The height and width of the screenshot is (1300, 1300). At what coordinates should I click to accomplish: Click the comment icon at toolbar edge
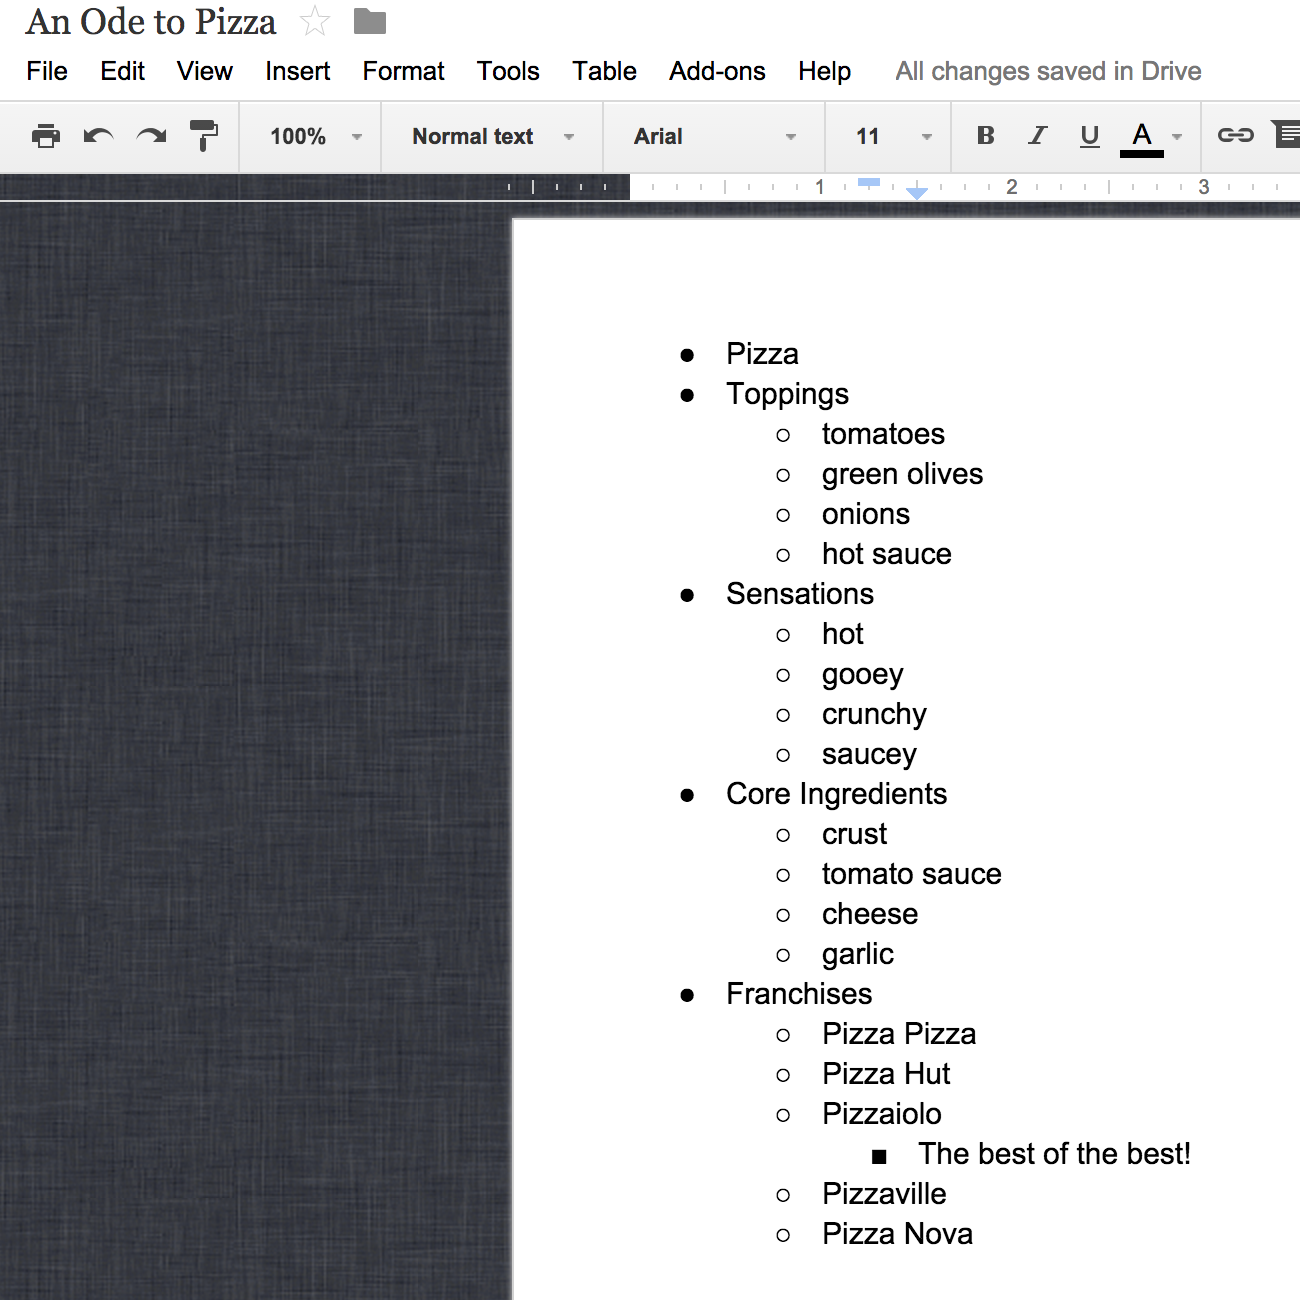pos(1286,134)
